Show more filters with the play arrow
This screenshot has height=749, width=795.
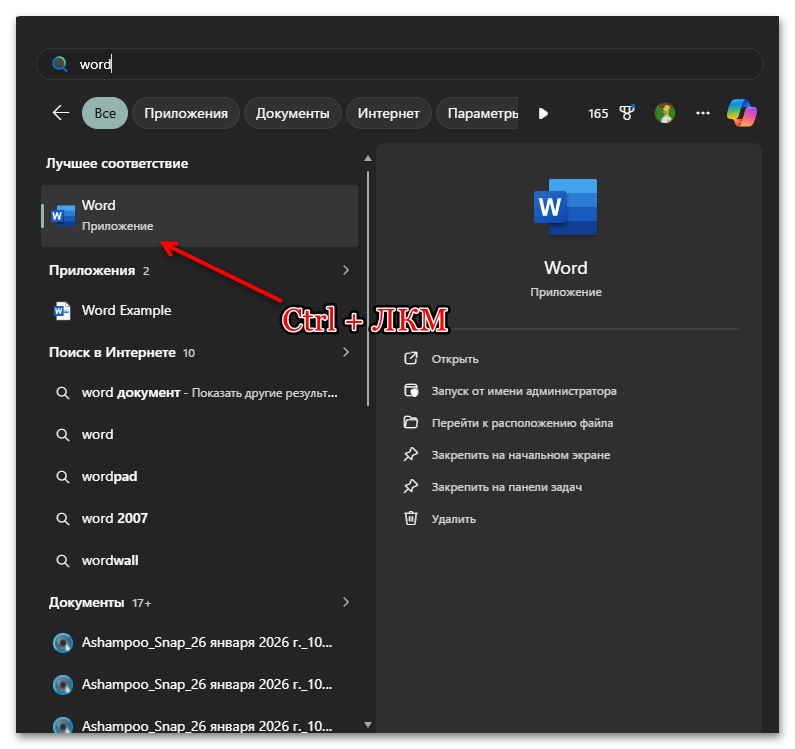coord(543,113)
